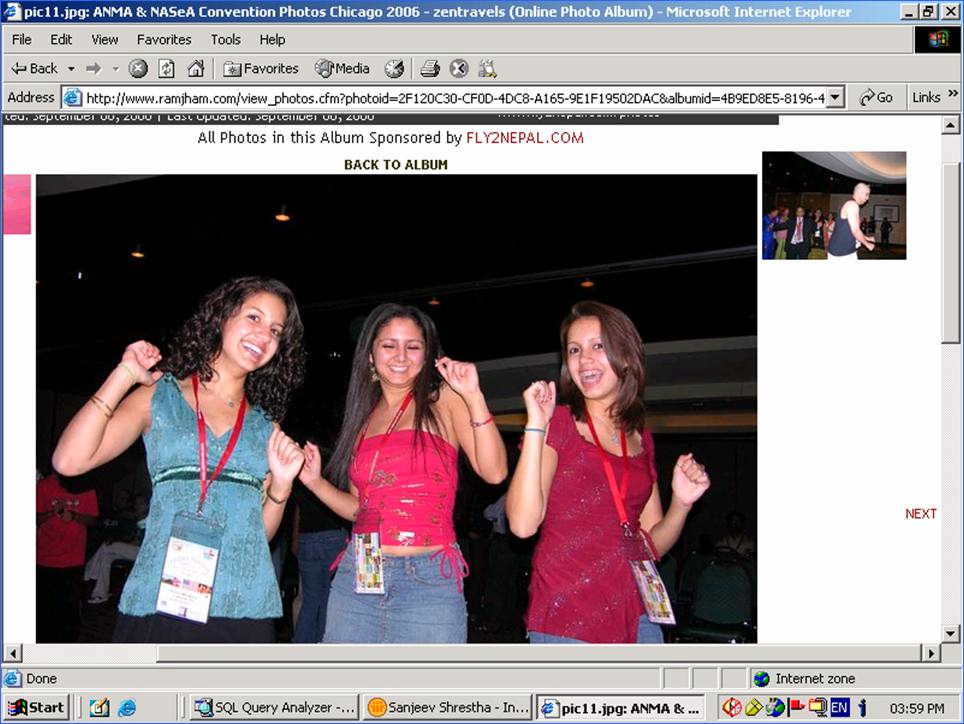This screenshot has height=724, width=964.
Task: Launch Internet Explorer from quick launch
Action: pyautogui.click(x=127, y=708)
